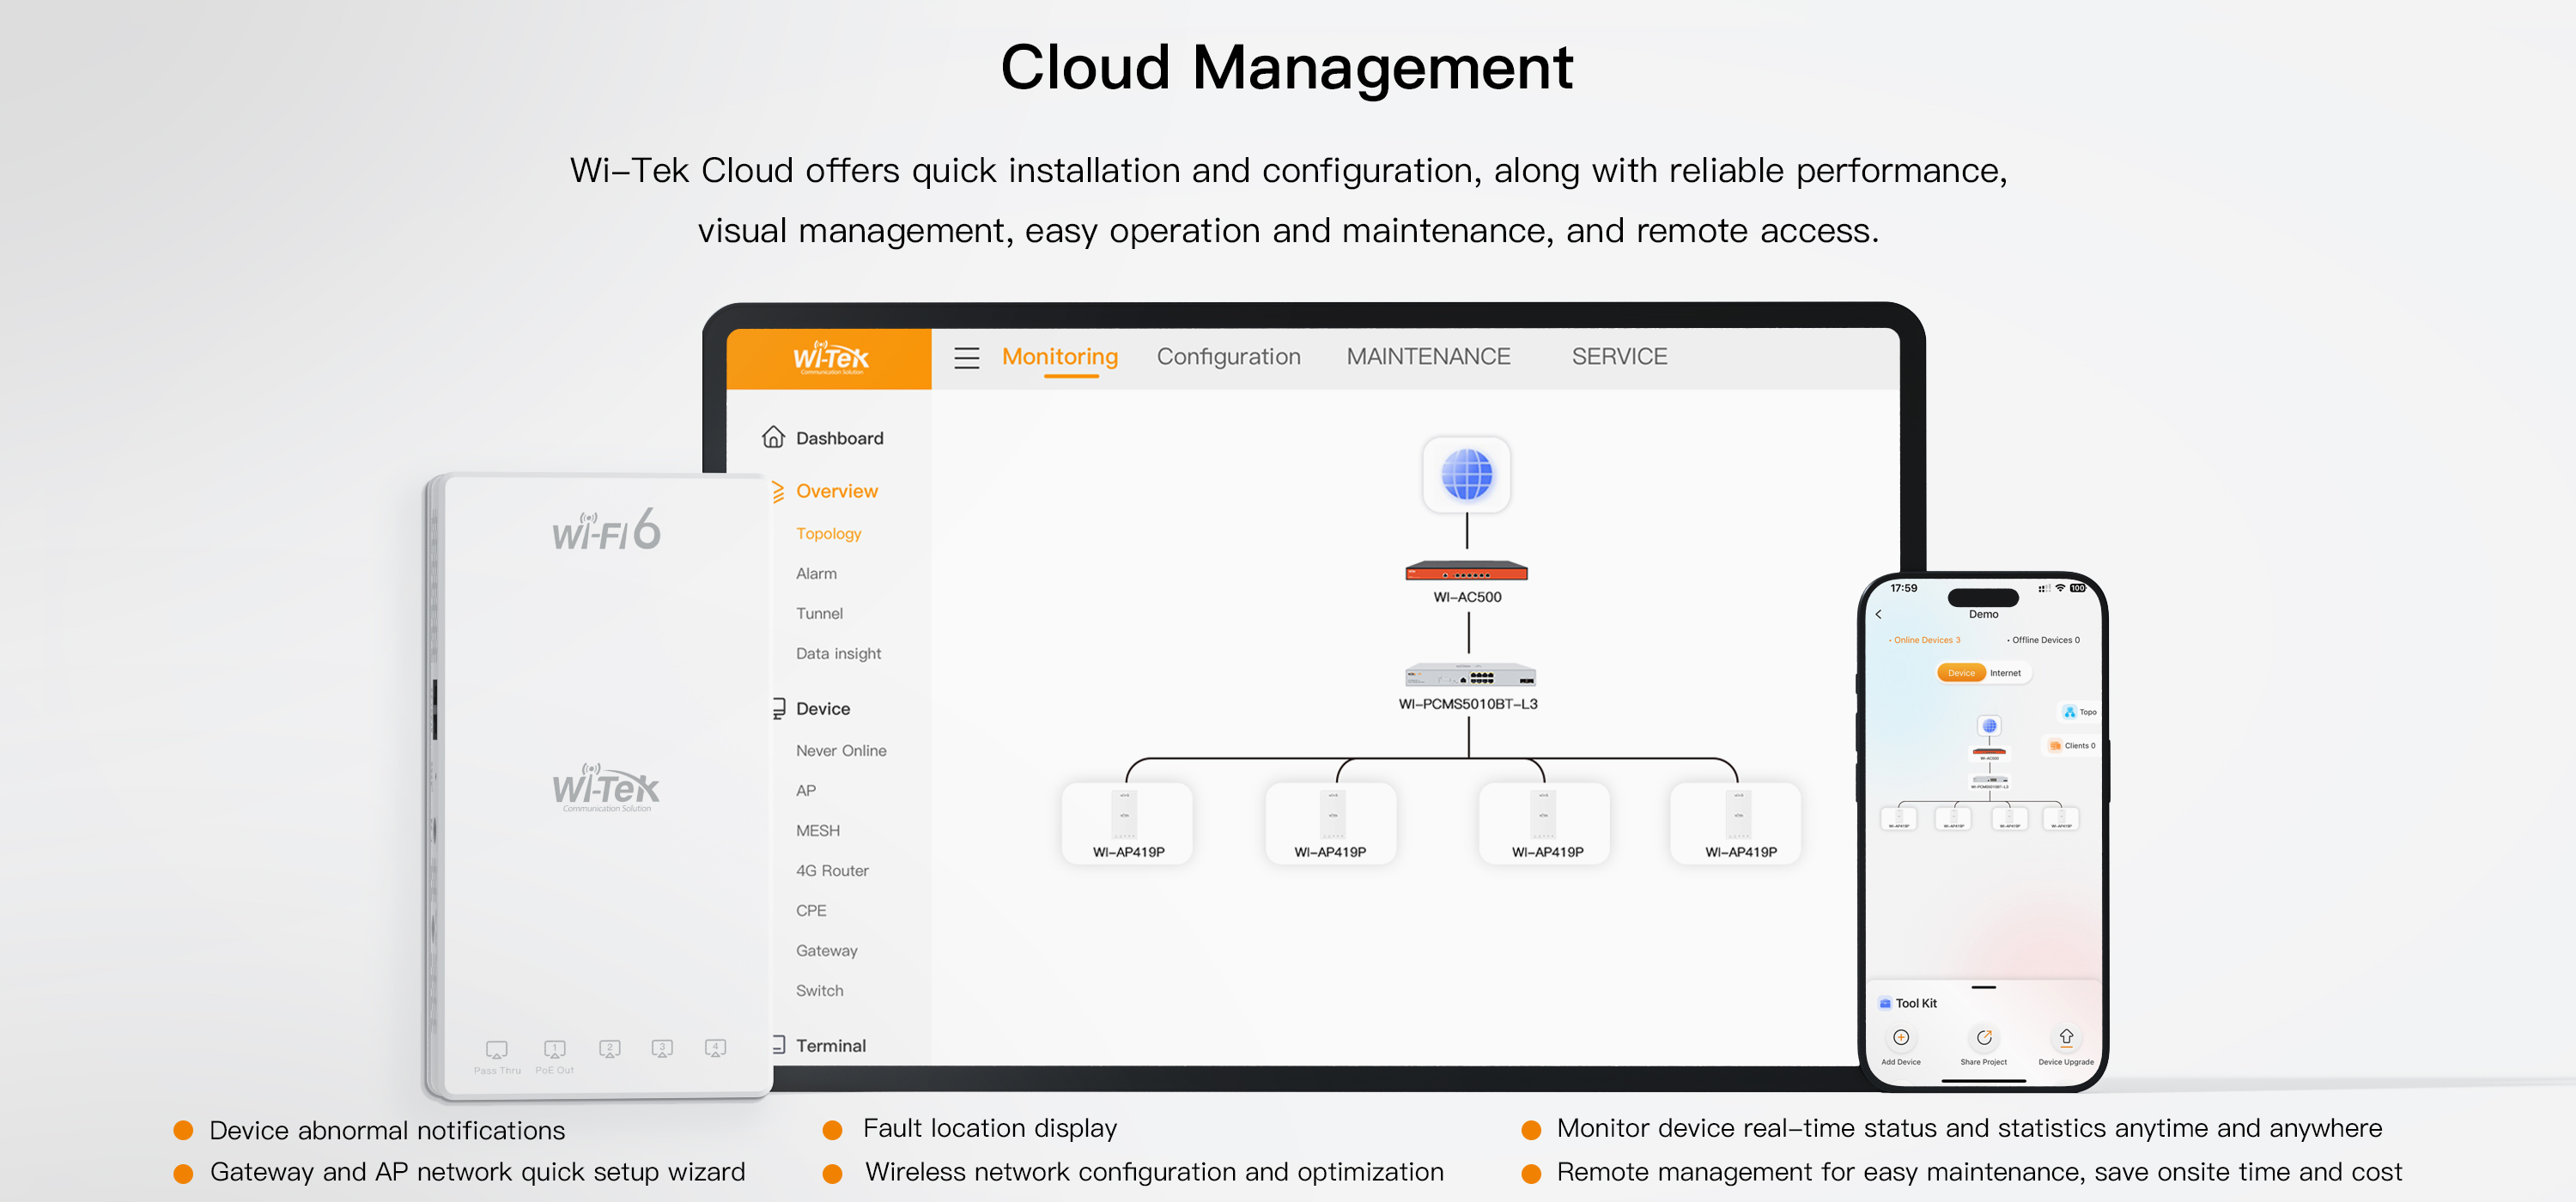Tap the Device Upgrade icon
Screen dimensions: 2576x1202
(x=2066, y=1038)
